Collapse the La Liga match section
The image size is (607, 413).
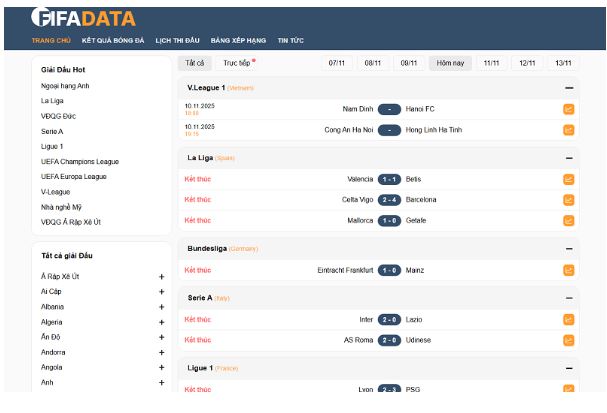[x=568, y=158]
